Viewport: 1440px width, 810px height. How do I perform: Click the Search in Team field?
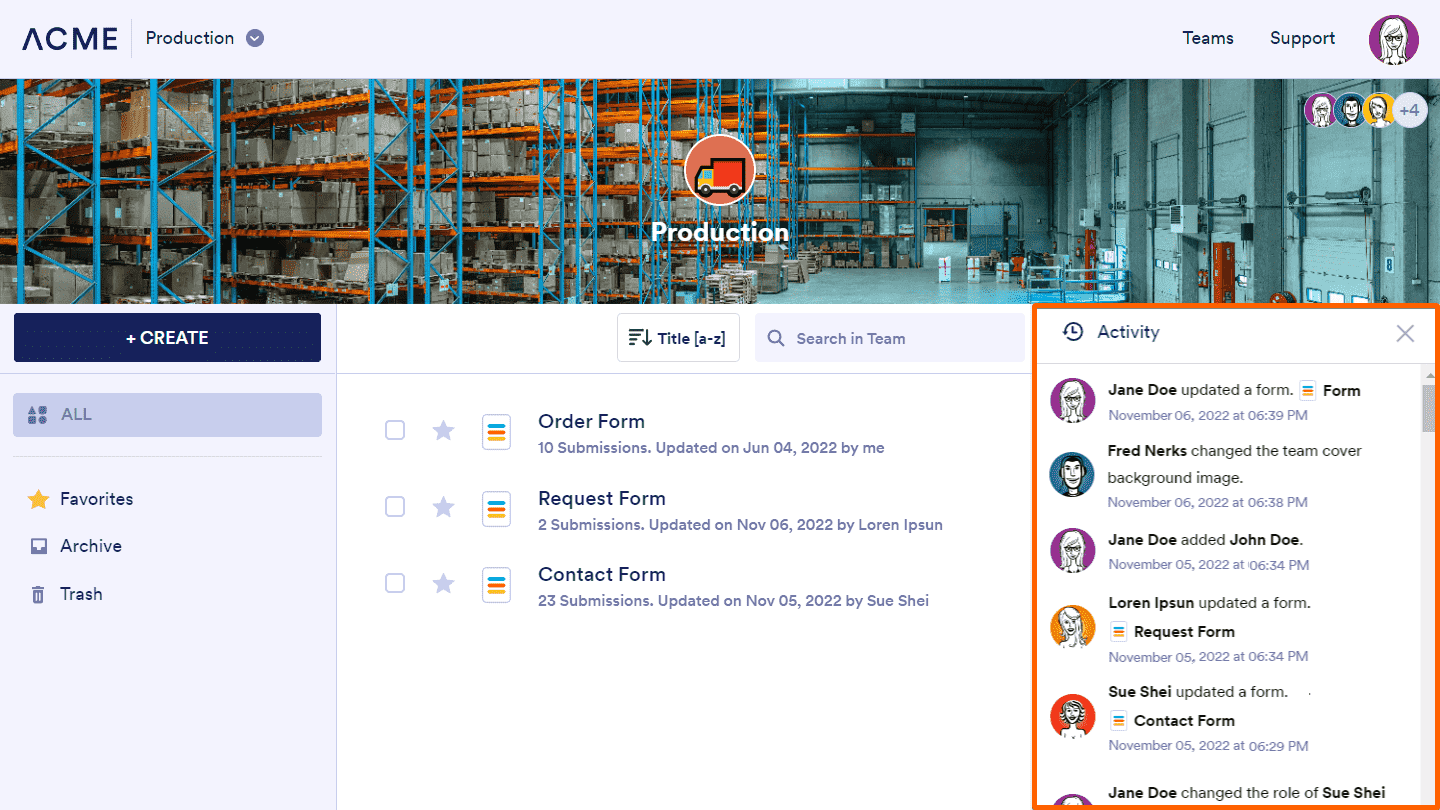[x=890, y=338]
